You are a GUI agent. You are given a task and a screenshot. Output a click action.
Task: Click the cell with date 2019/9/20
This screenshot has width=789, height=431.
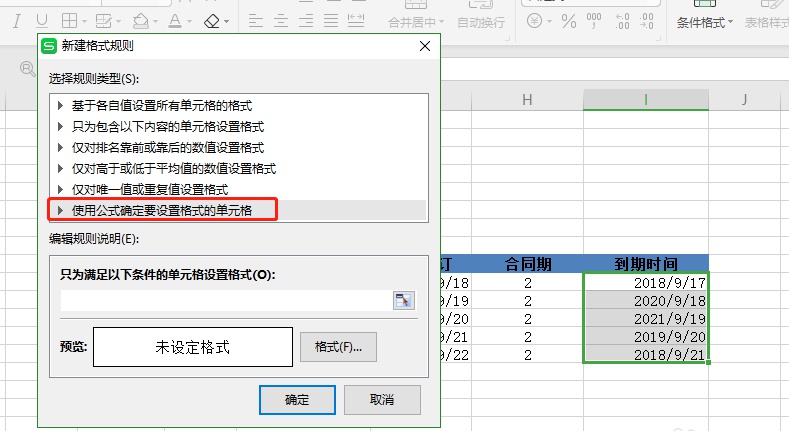646,336
